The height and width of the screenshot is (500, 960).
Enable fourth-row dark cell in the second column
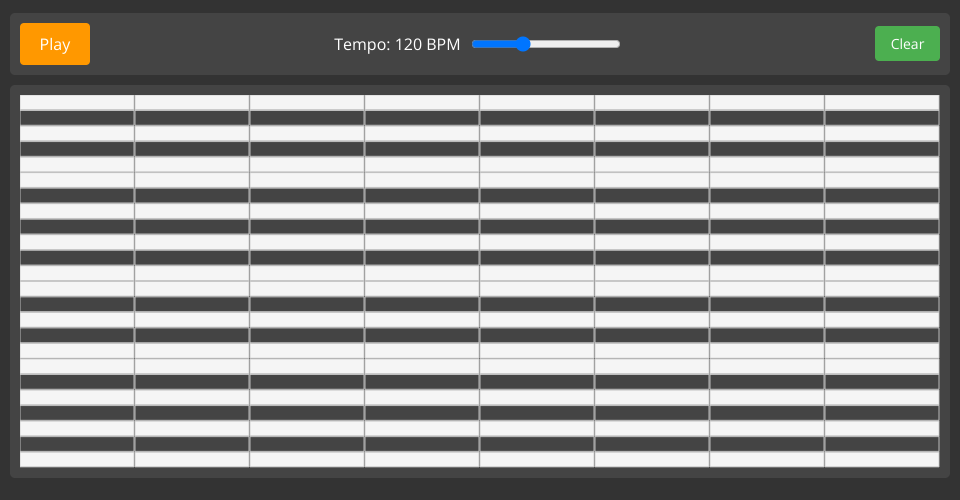pyautogui.click(x=192, y=149)
